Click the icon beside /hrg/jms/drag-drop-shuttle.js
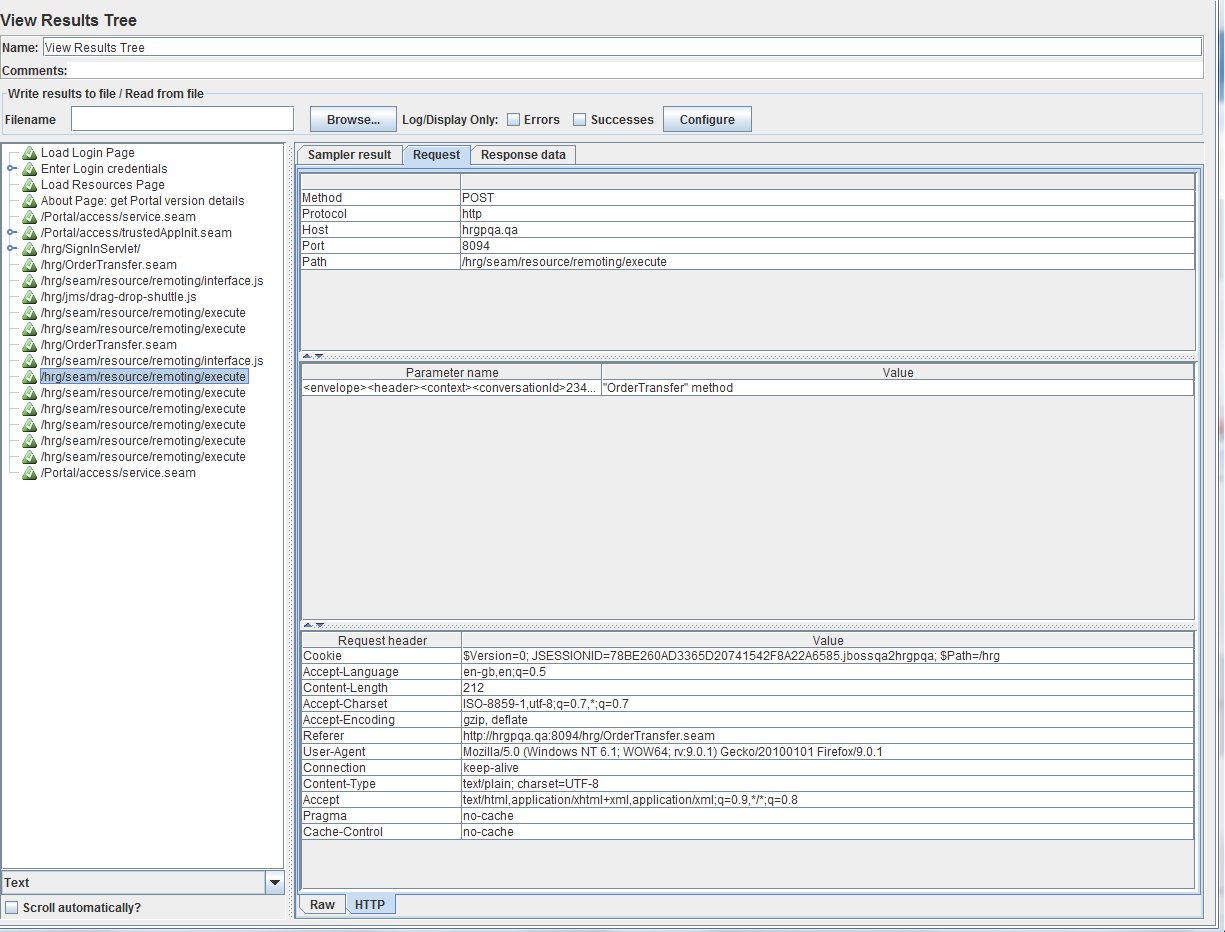 pos(29,297)
